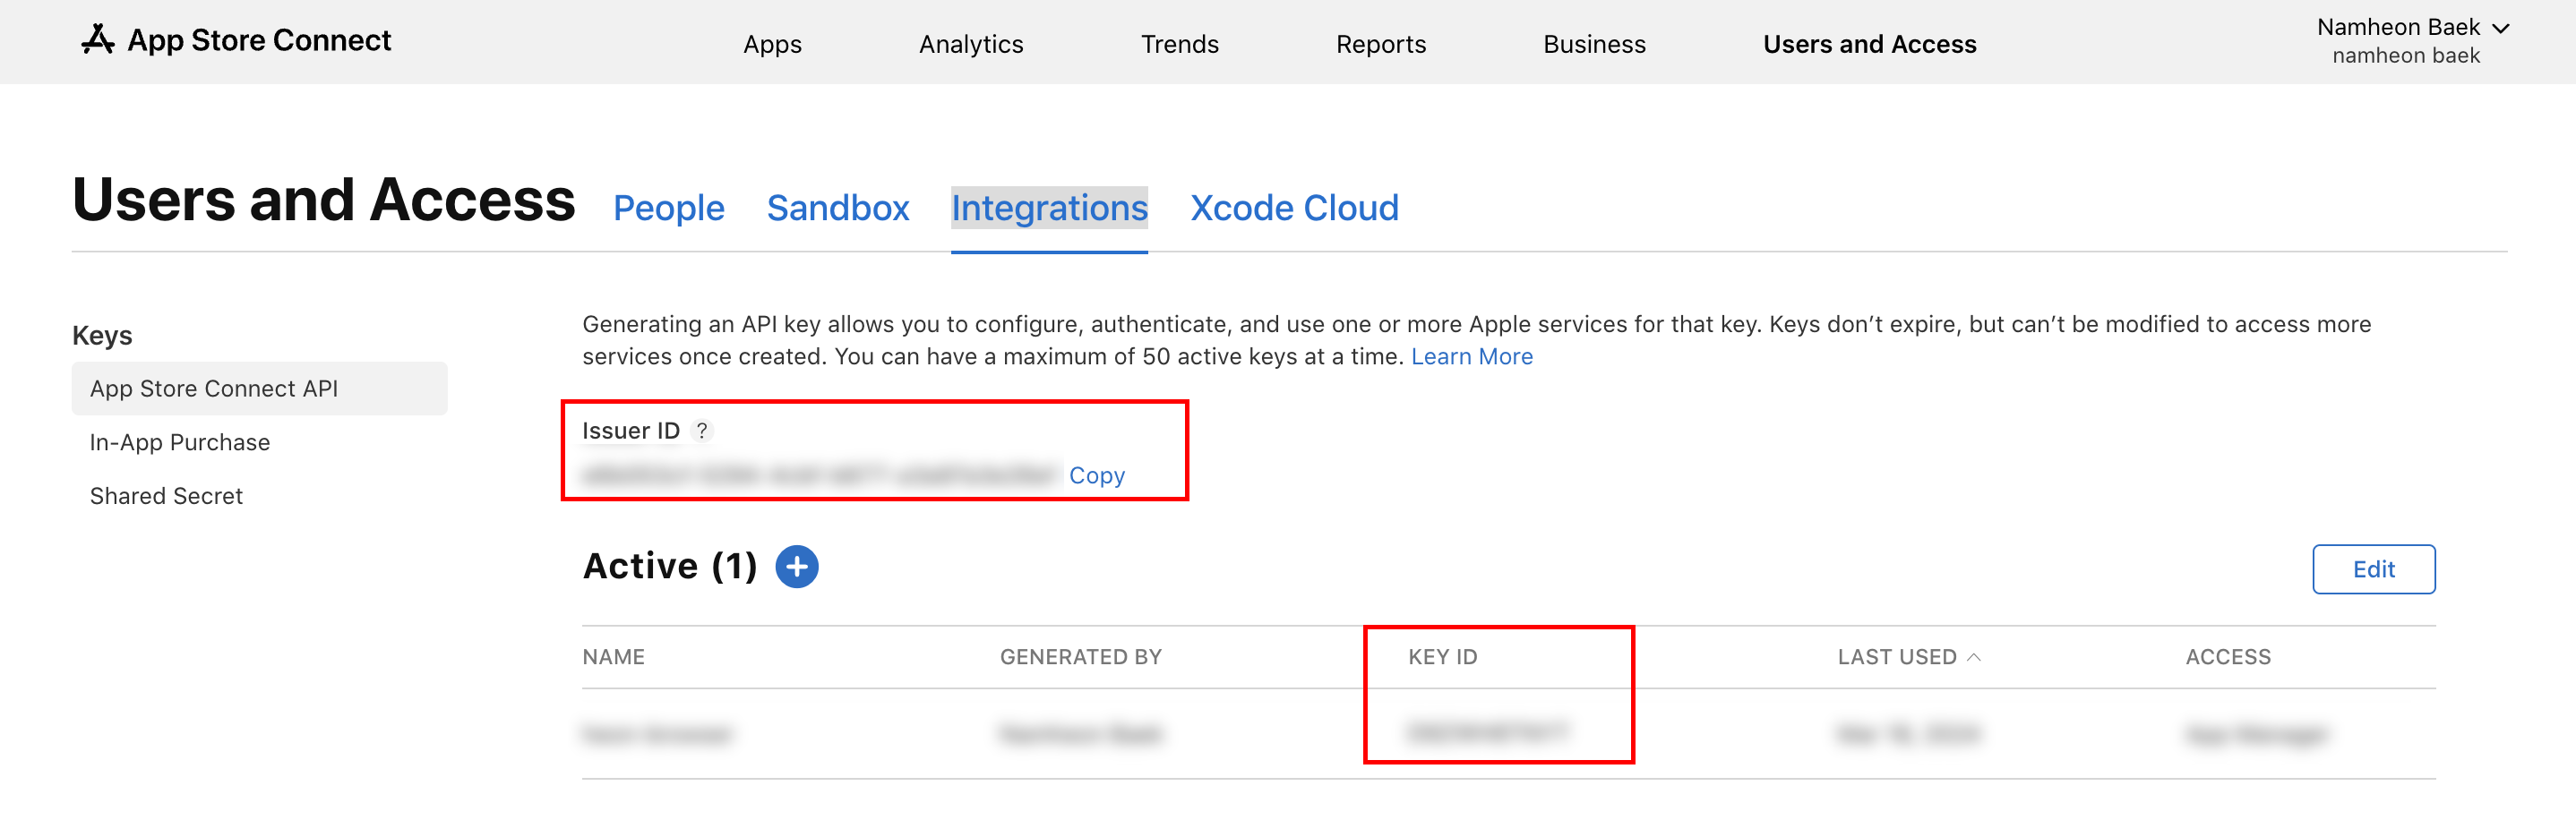2576x820 pixels.
Task: Select Users and Access in top navigation
Action: coord(1869,44)
